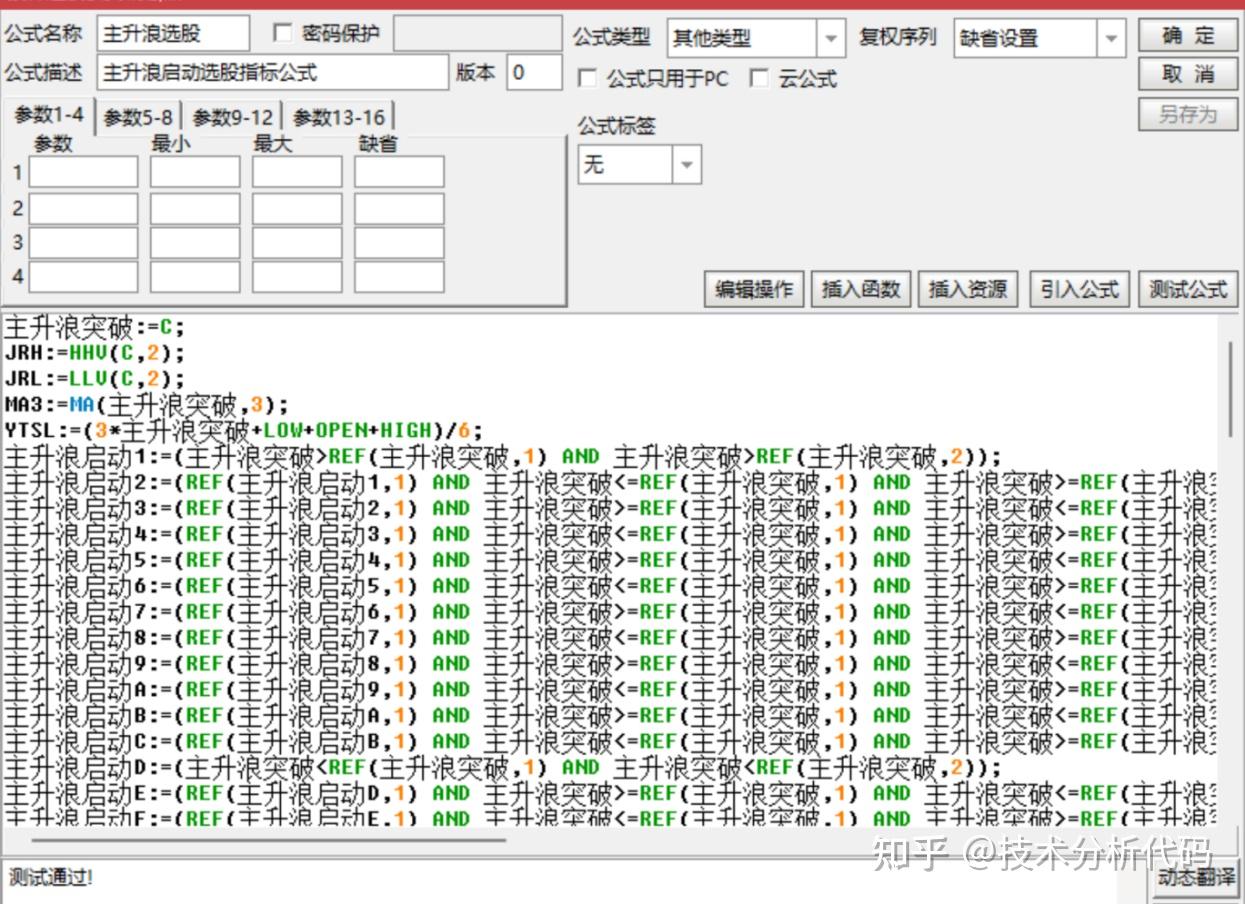This screenshot has height=905, width=1245.
Task: Click code line defining 主升浪启动5
Action: point(609,561)
